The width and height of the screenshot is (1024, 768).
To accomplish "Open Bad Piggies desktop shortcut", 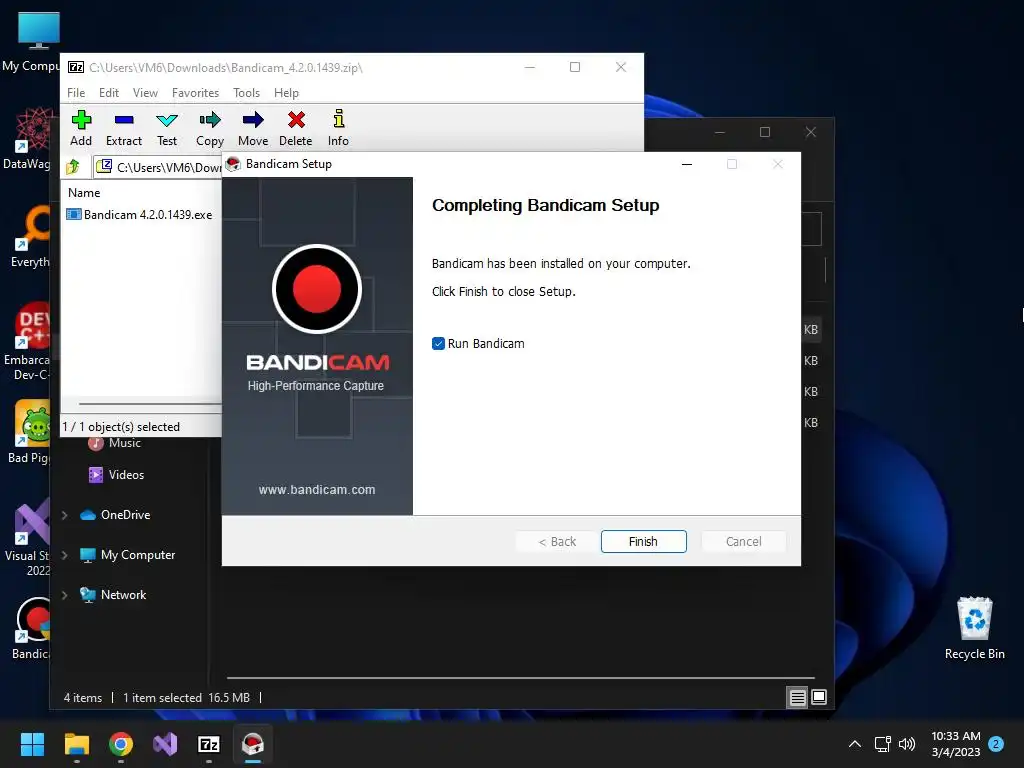I will click(29, 432).
